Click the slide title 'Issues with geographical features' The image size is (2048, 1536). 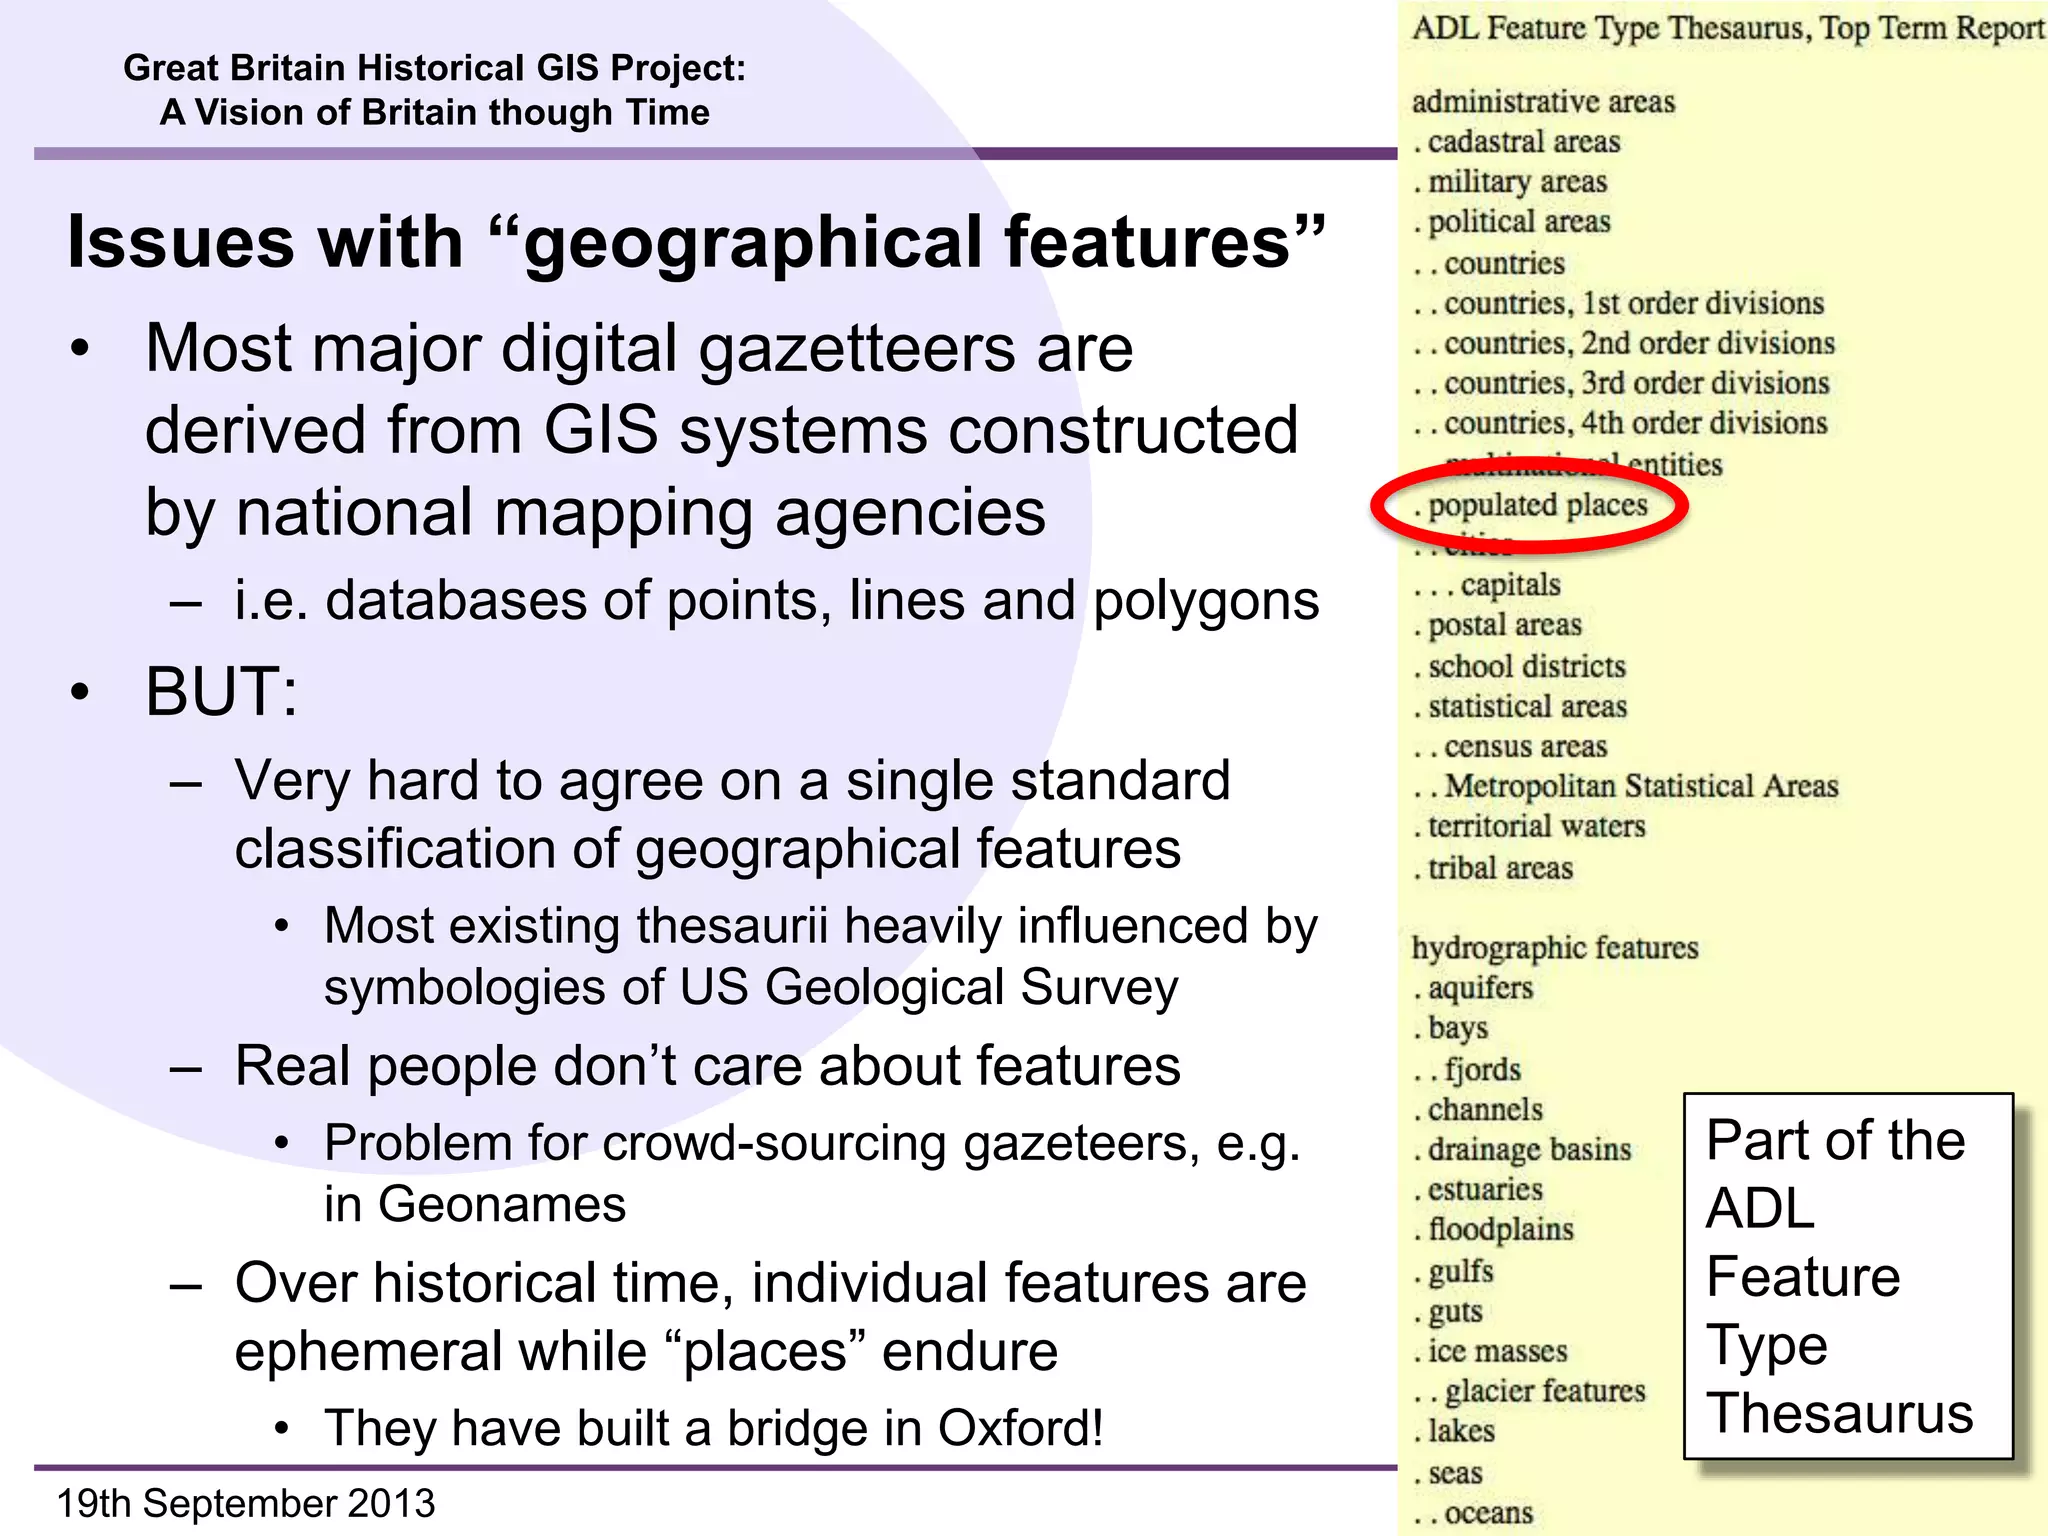[x=696, y=243]
